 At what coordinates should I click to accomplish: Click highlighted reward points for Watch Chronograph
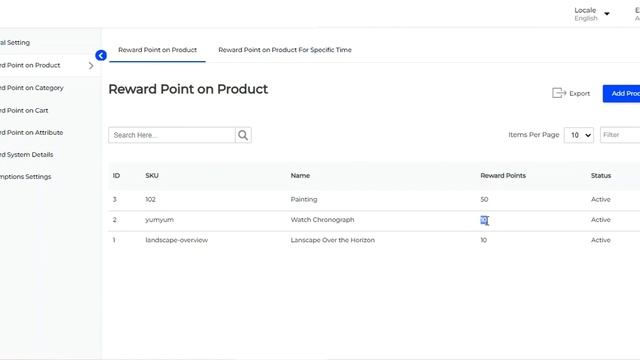(x=484, y=220)
